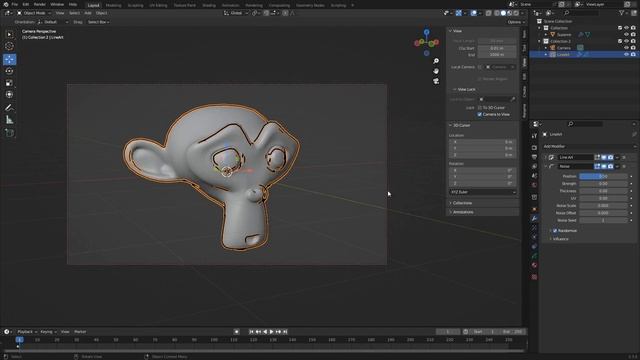This screenshot has height=360, width=640.
Task: Click the Noise modifier Thickness slider
Action: pyautogui.click(x=603, y=191)
